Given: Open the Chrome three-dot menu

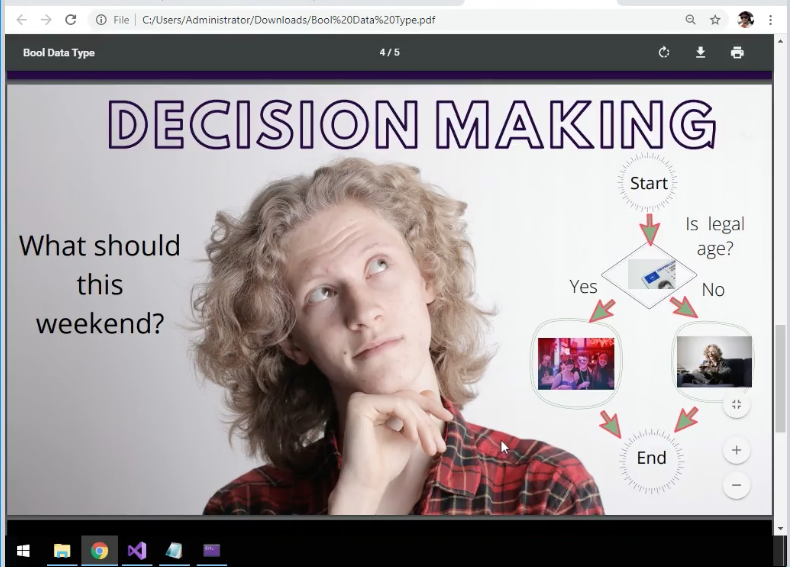Looking at the screenshot, I should tap(770, 20).
